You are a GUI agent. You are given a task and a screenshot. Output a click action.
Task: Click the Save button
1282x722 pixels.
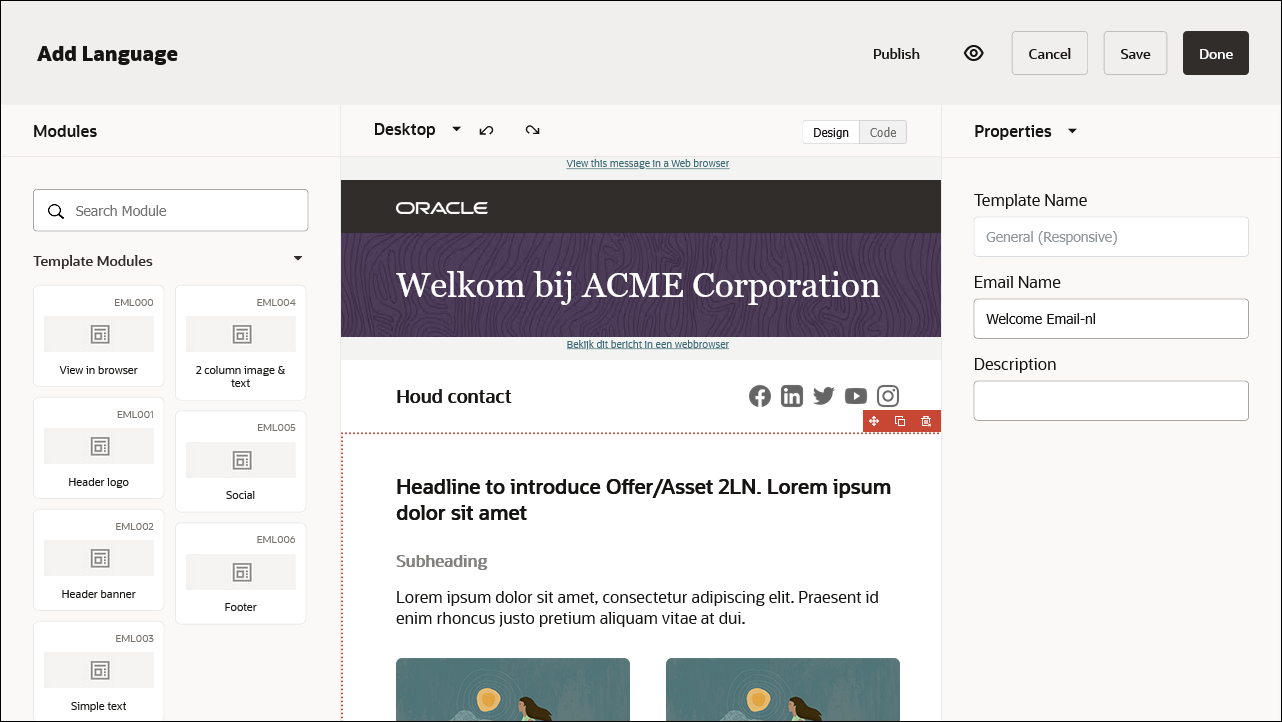click(x=1135, y=53)
